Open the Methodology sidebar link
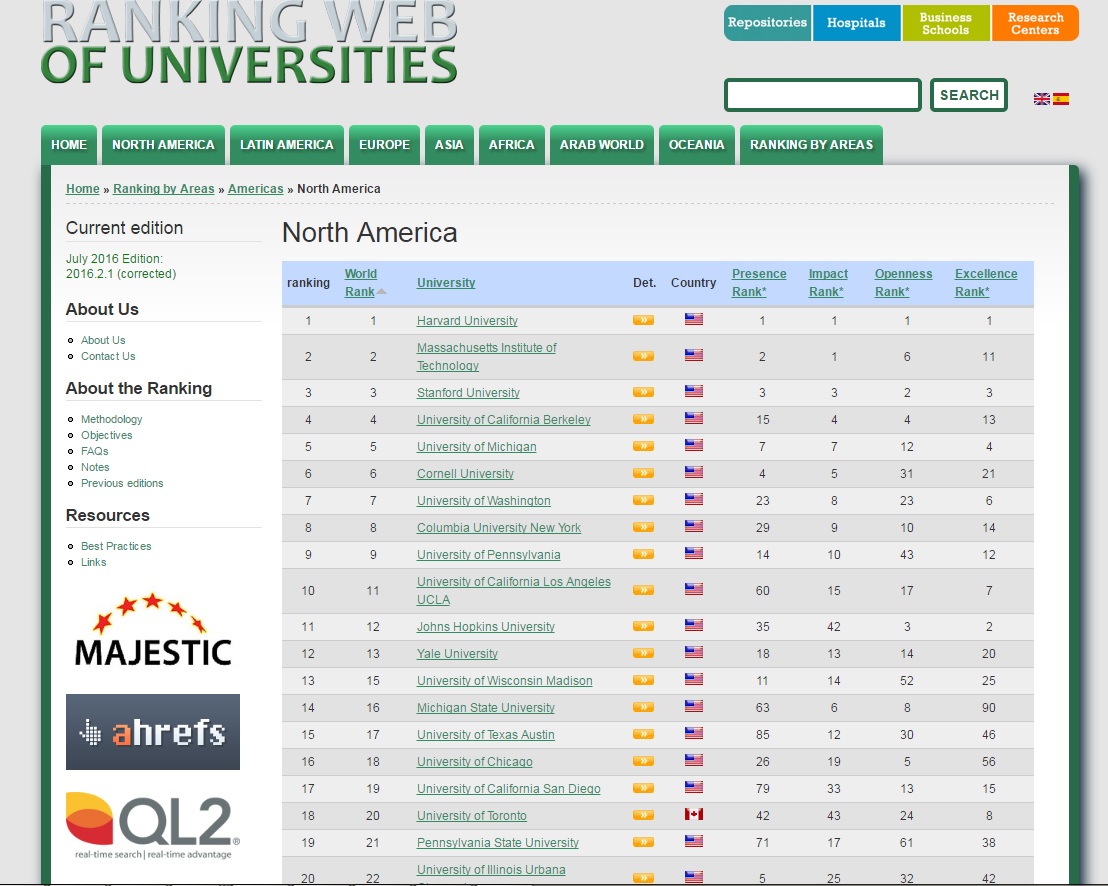Image resolution: width=1108 pixels, height=886 pixels. pos(112,419)
